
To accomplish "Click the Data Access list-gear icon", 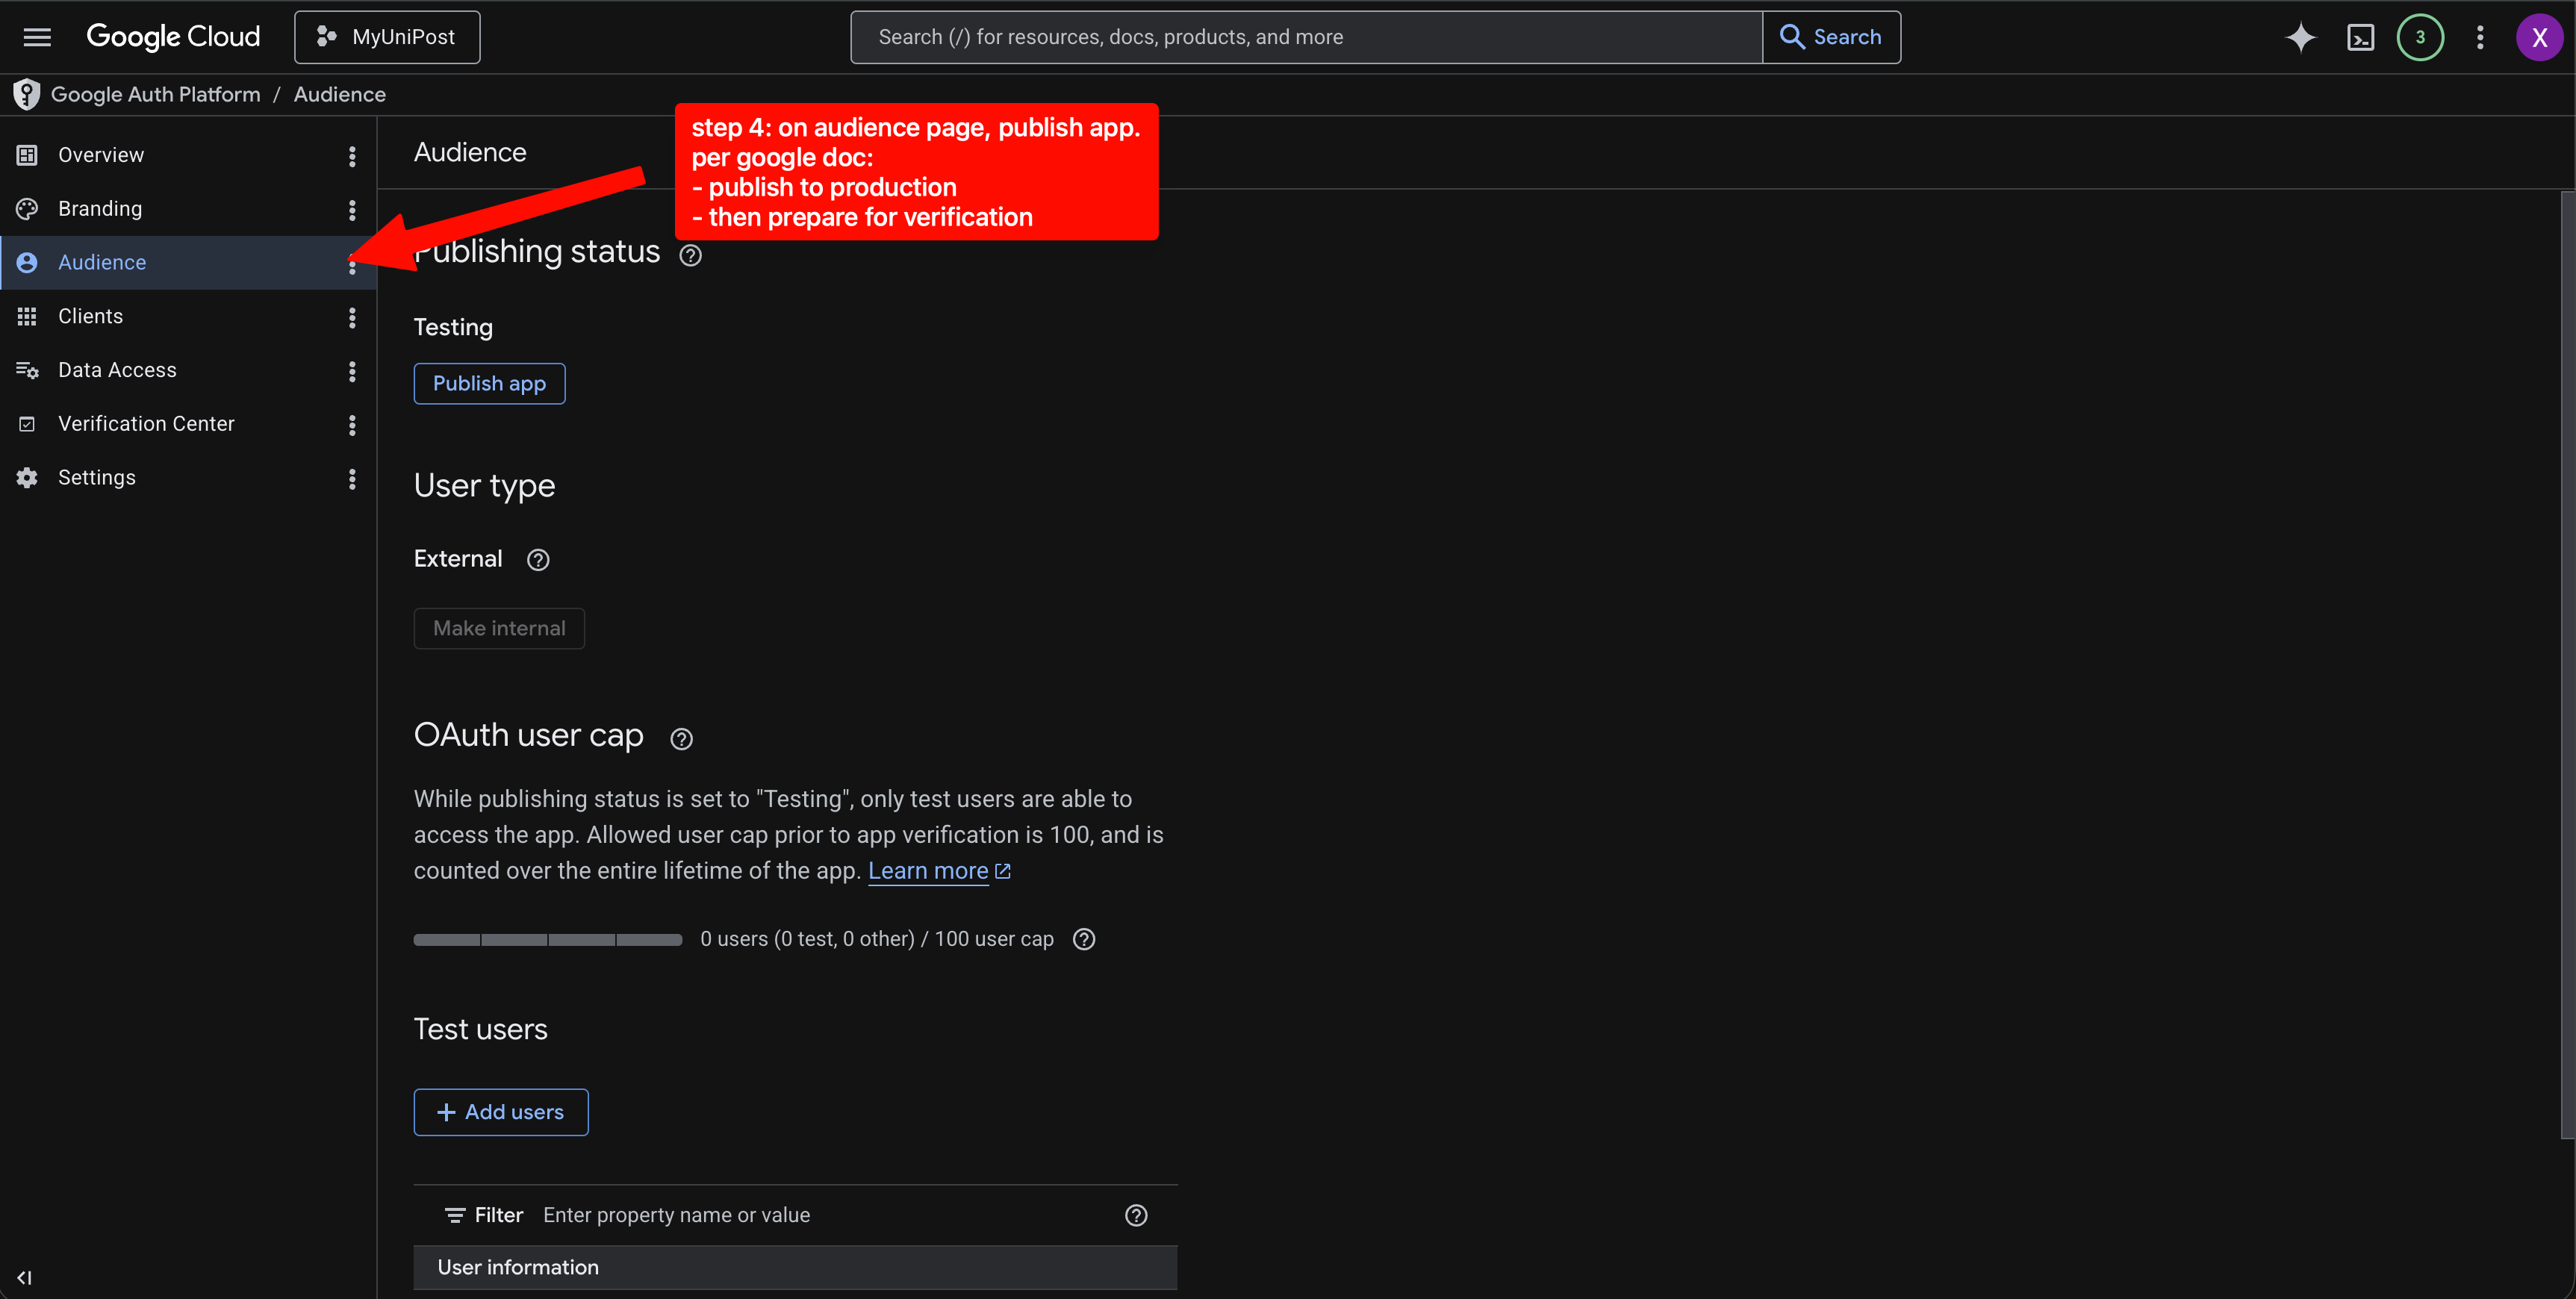I will click(x=27, y=370).
